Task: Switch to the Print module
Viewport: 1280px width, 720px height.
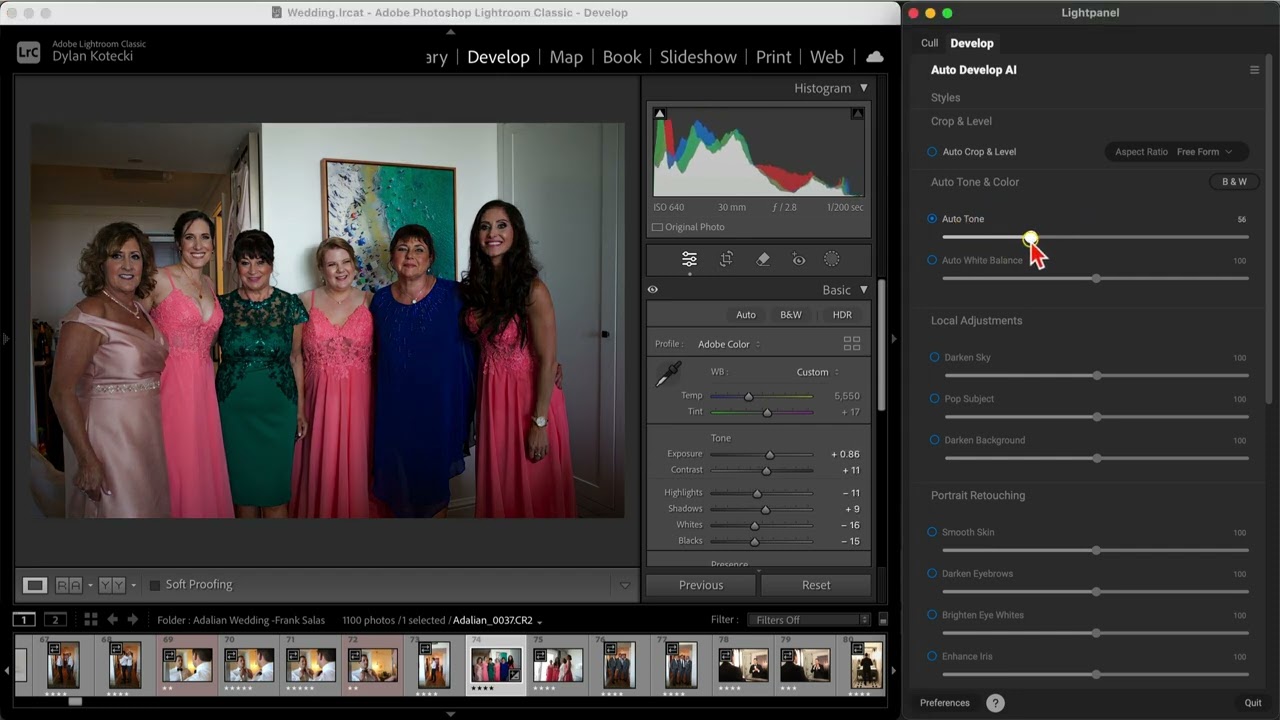Action: (773, 57)
